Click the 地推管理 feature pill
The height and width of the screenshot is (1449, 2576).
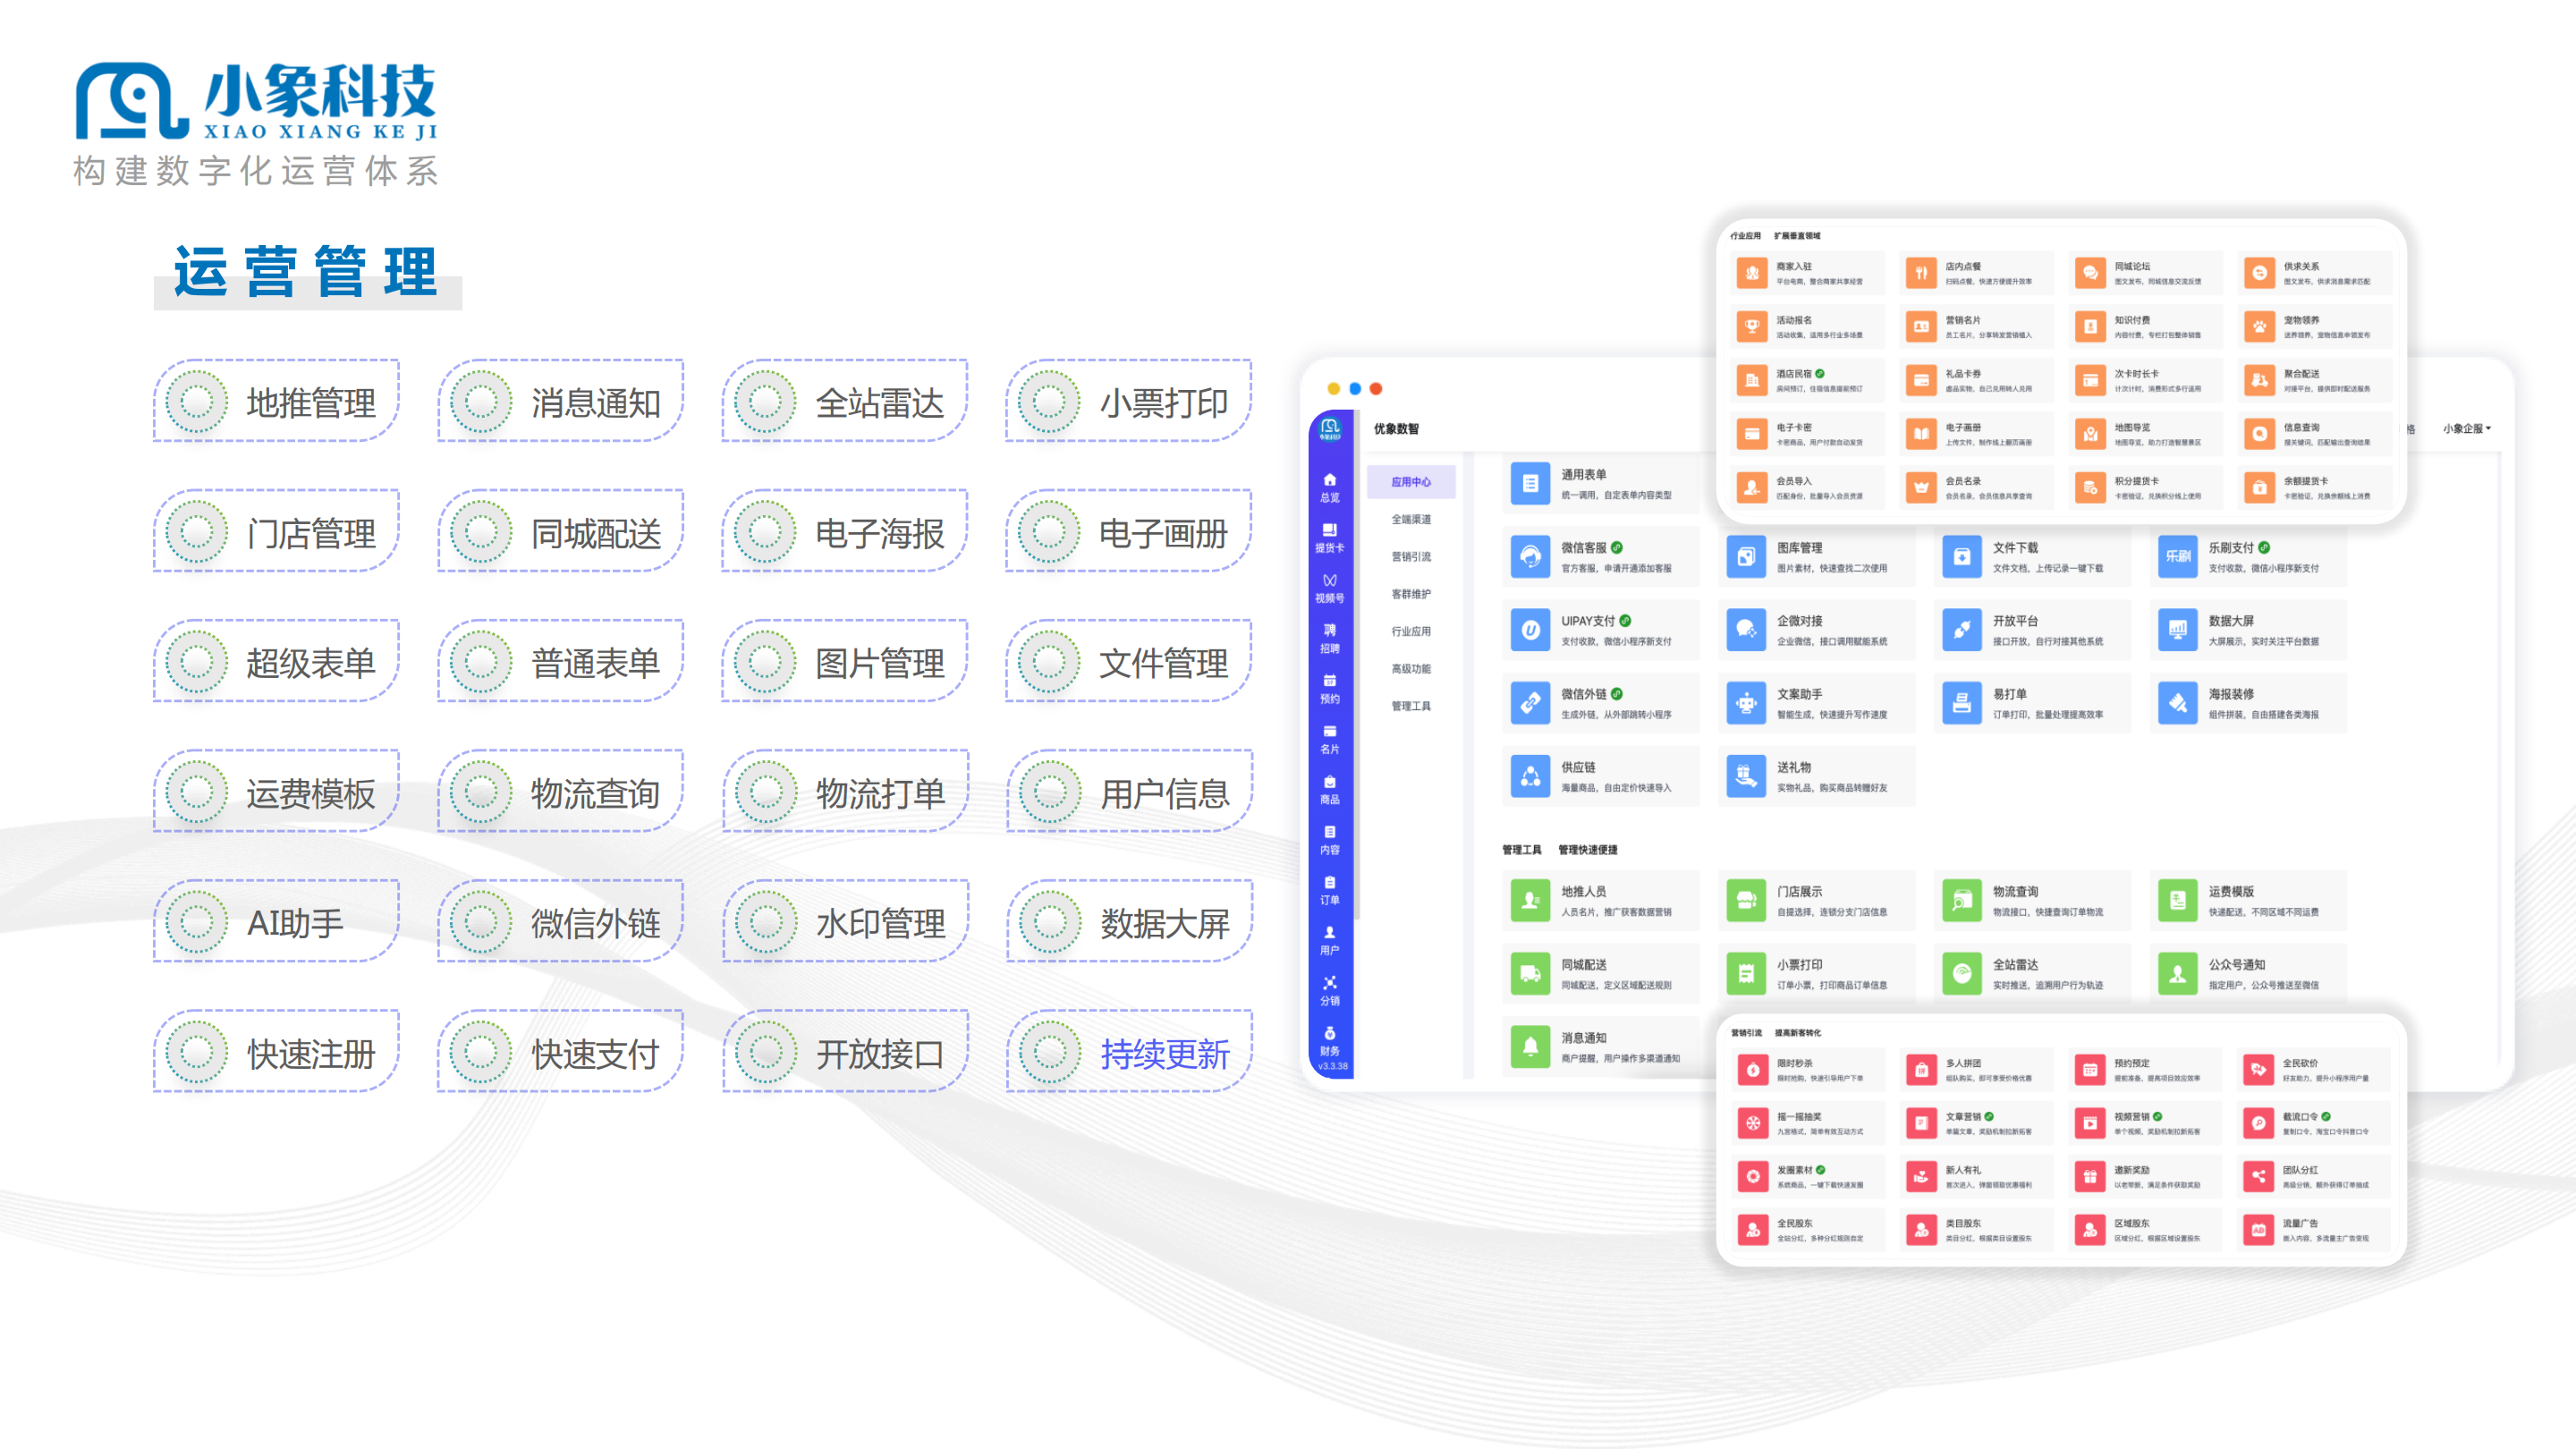(x=276, y=401)
